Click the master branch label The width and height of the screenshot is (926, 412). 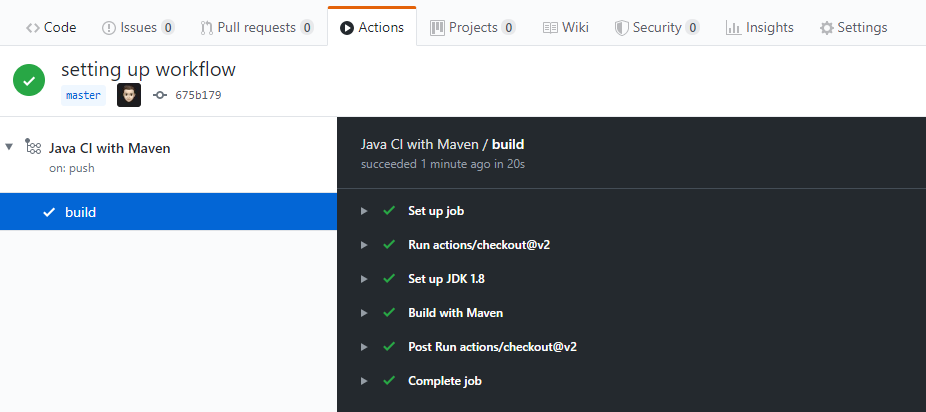(83, 96)
